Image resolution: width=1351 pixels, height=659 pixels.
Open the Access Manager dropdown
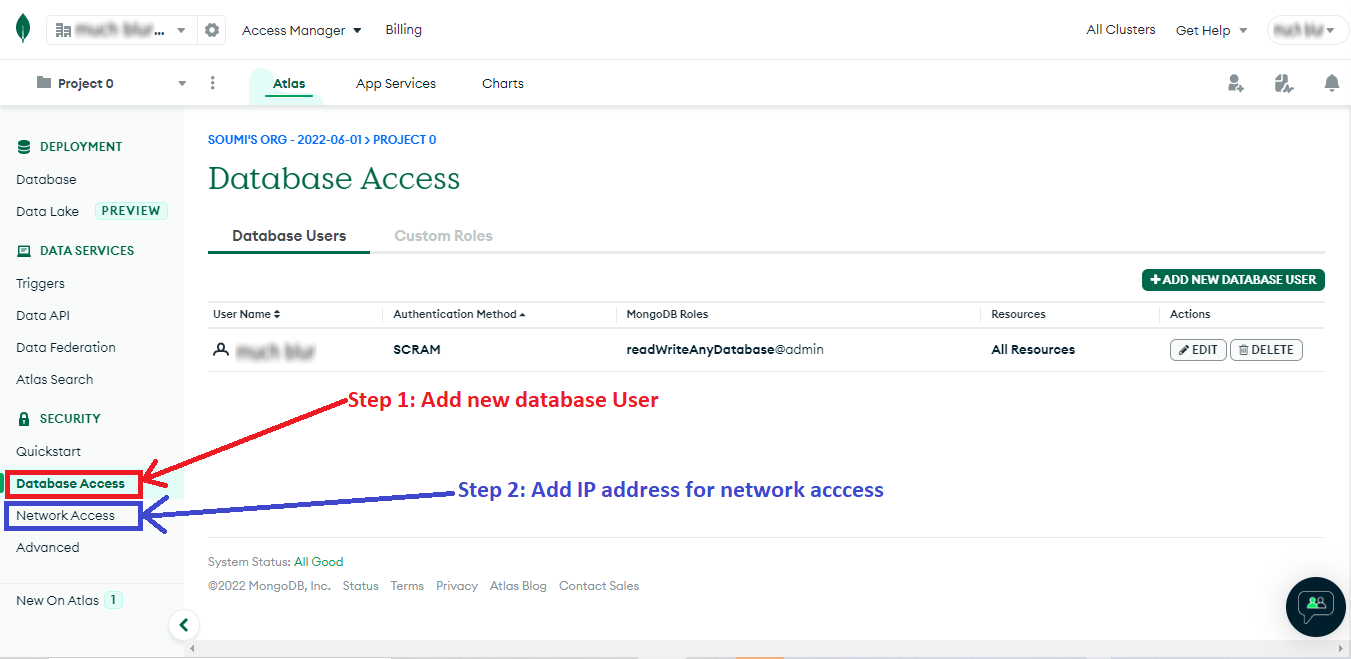(301, 29)
